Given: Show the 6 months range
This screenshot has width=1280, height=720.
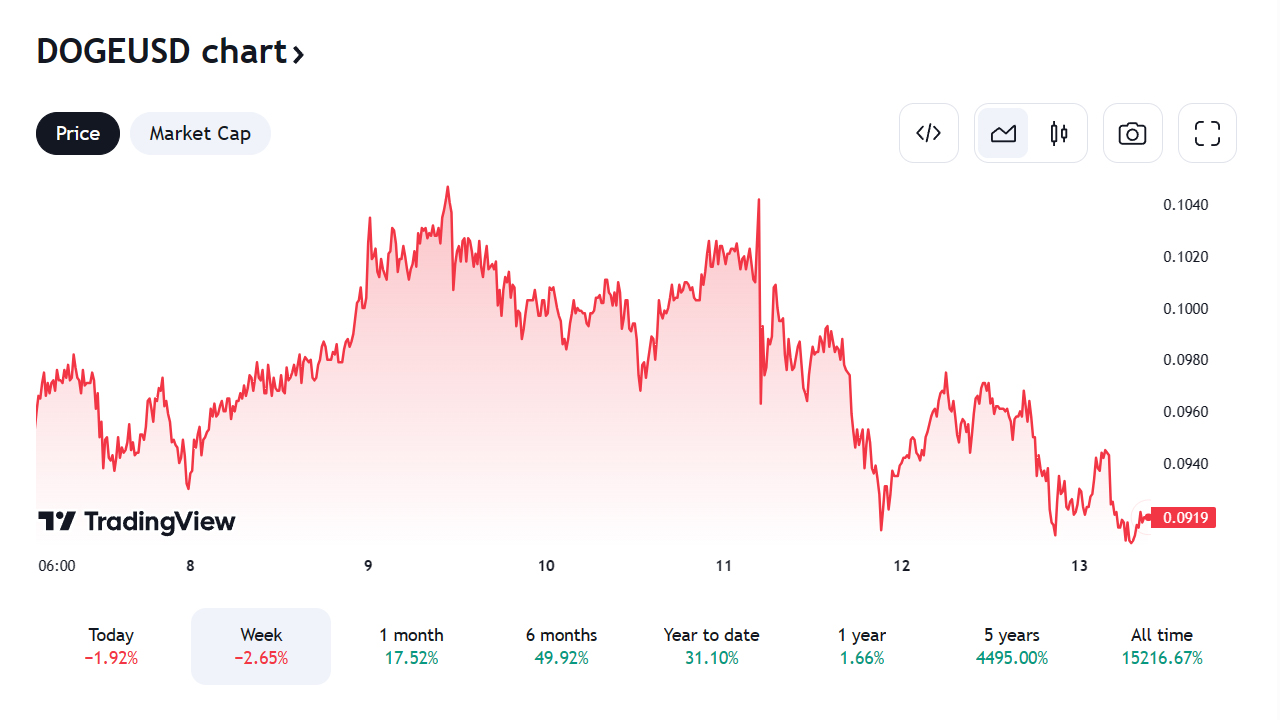Looking at the screenshot, I should [561, 646].
